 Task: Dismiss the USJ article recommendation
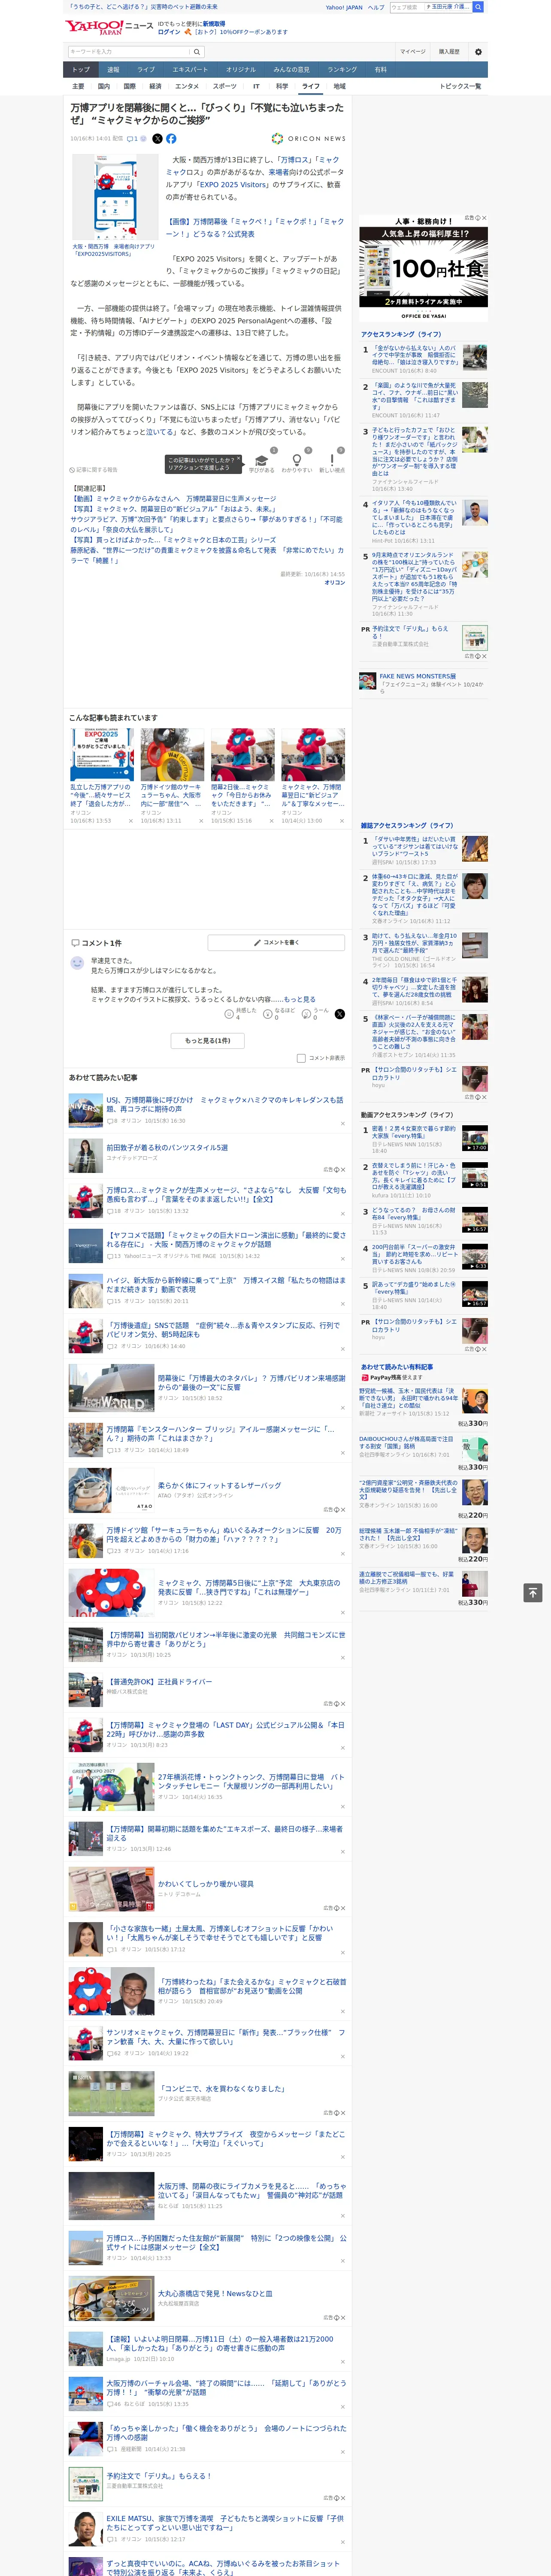[x=342, y=1123]
